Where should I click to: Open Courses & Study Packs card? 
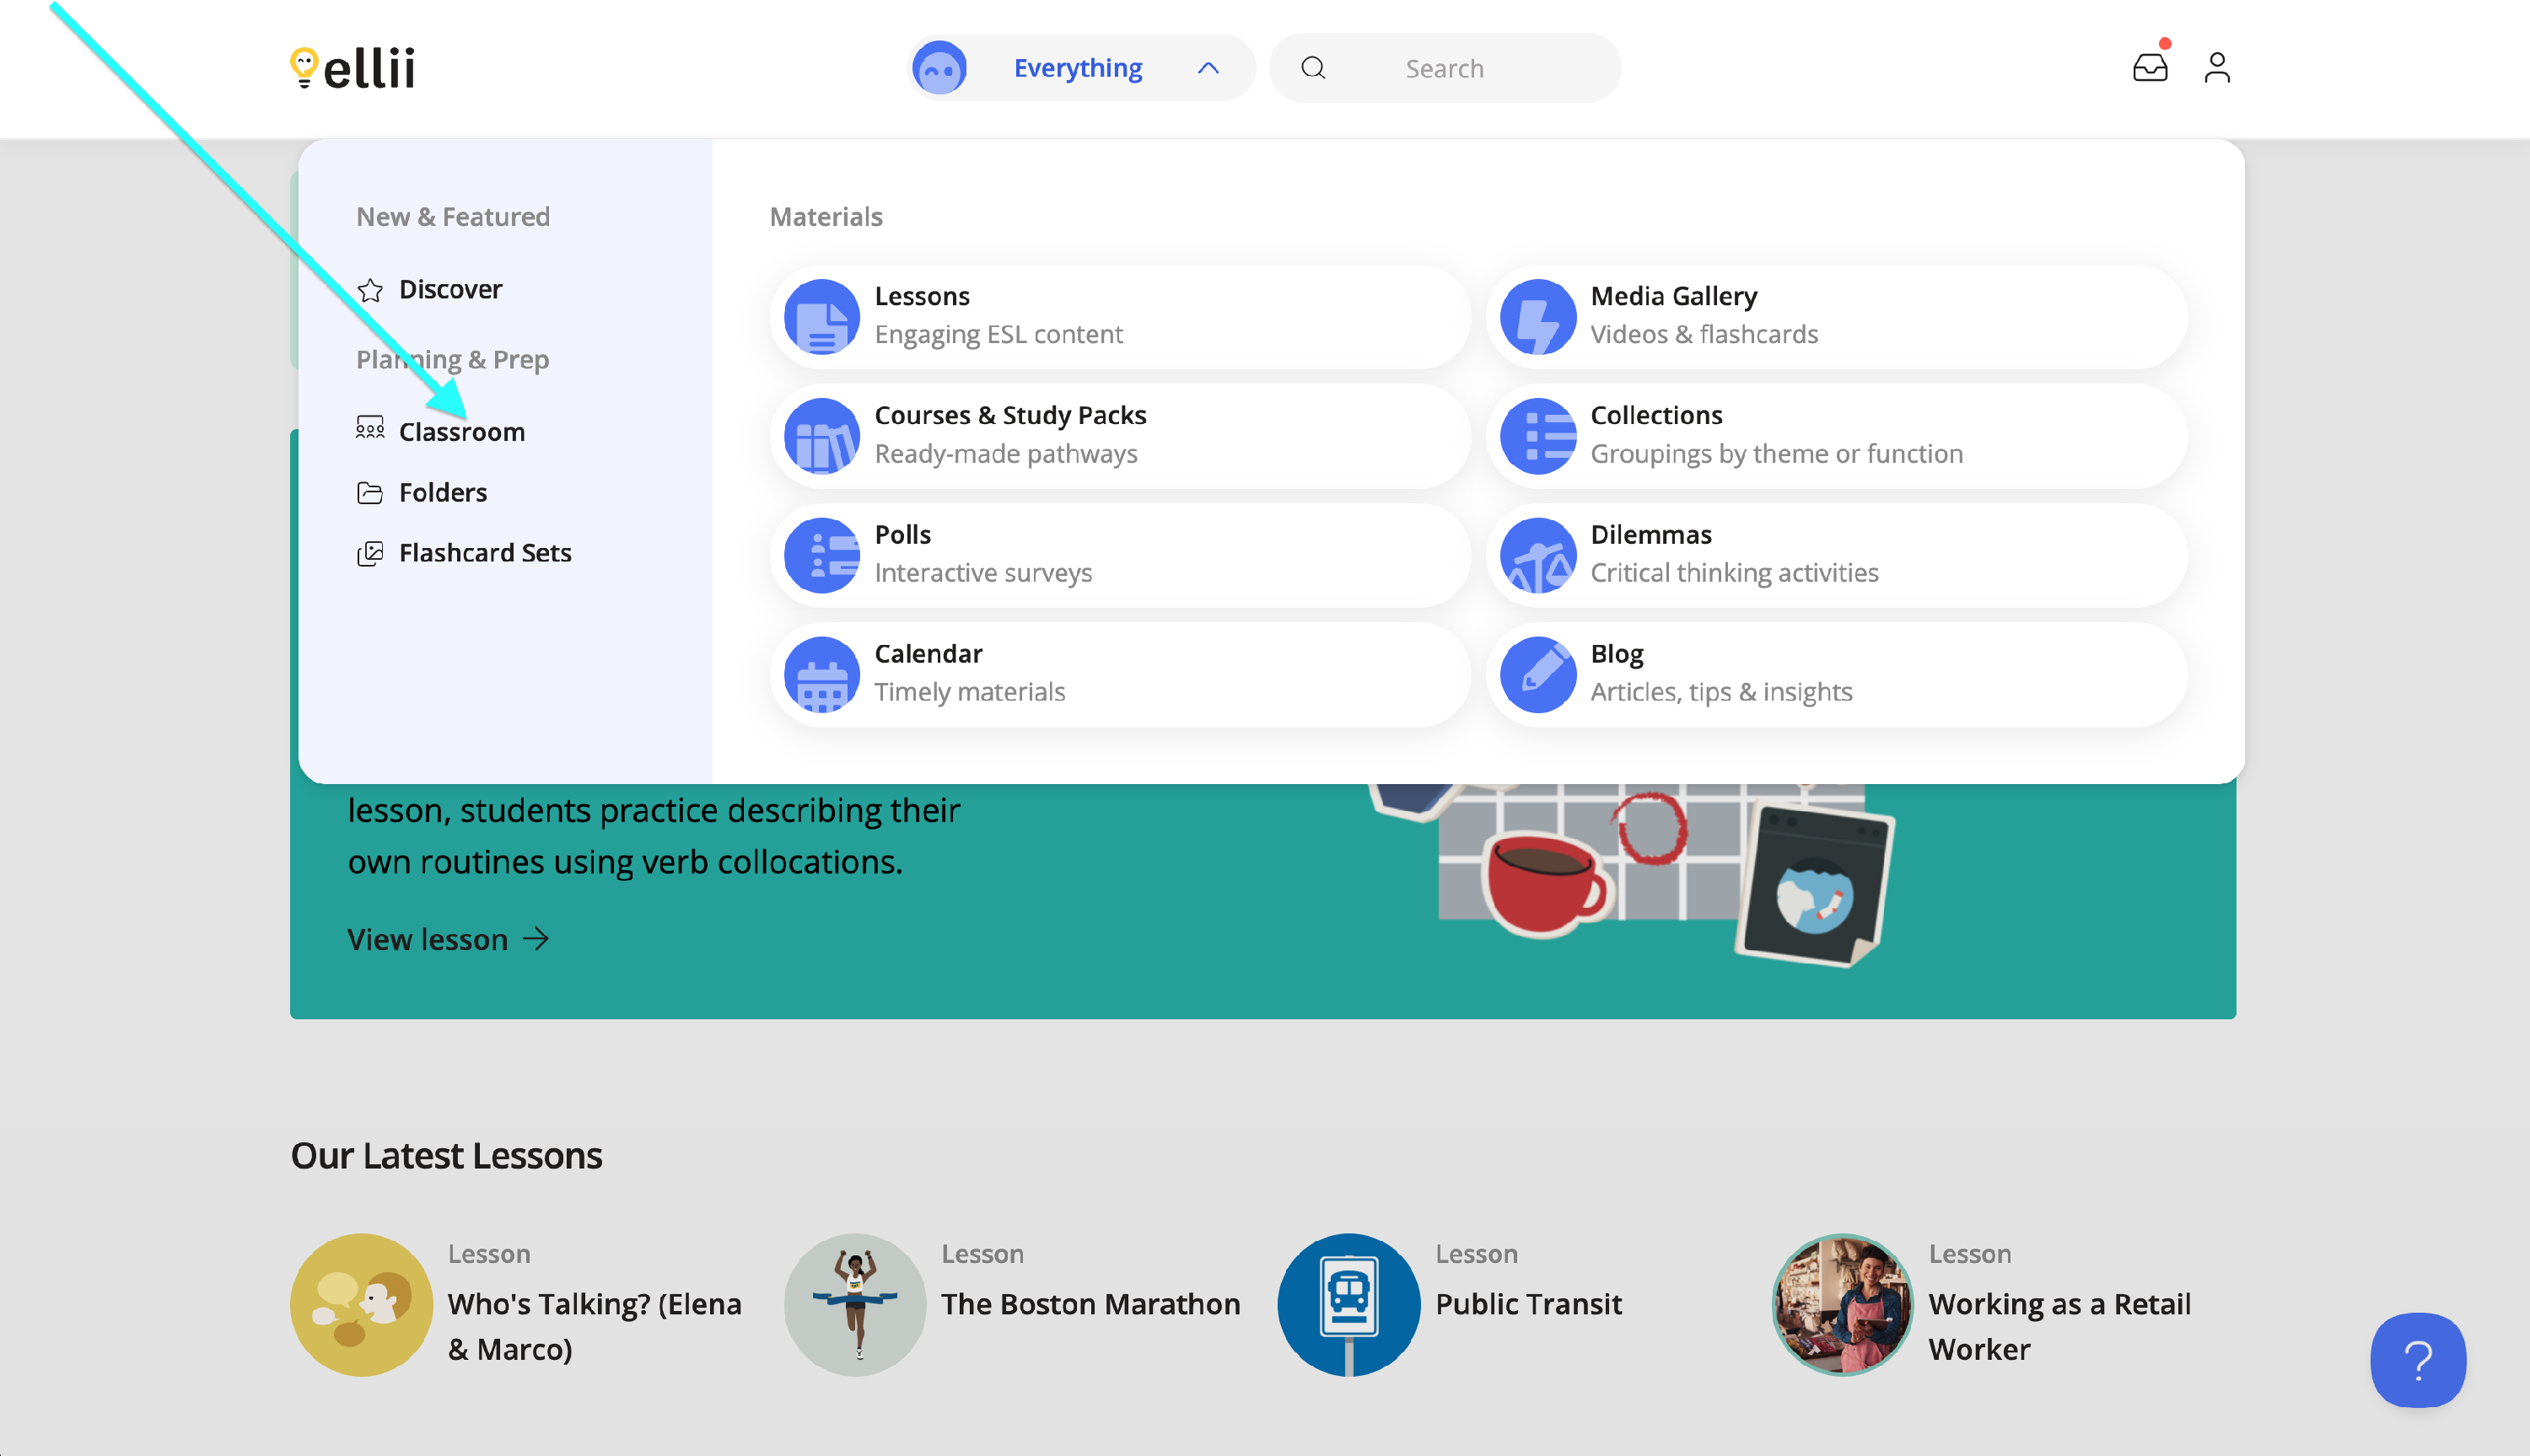pos(1119,436)
